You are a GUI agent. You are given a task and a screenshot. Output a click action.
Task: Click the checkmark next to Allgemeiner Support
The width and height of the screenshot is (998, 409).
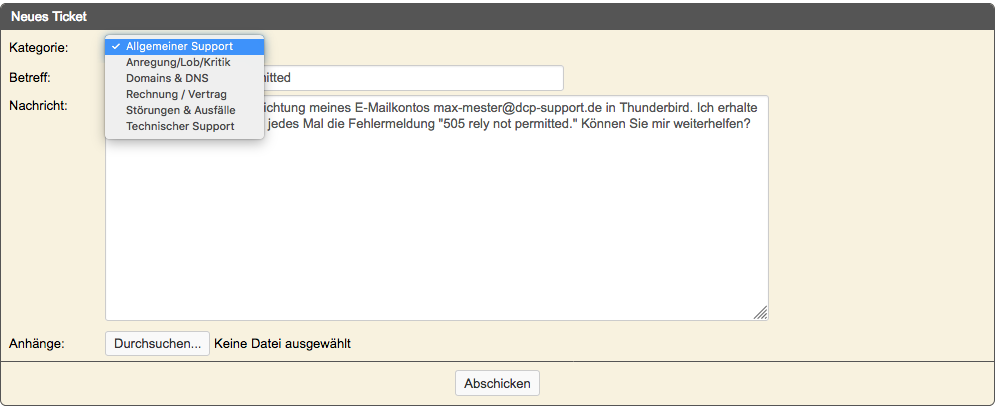116,46
